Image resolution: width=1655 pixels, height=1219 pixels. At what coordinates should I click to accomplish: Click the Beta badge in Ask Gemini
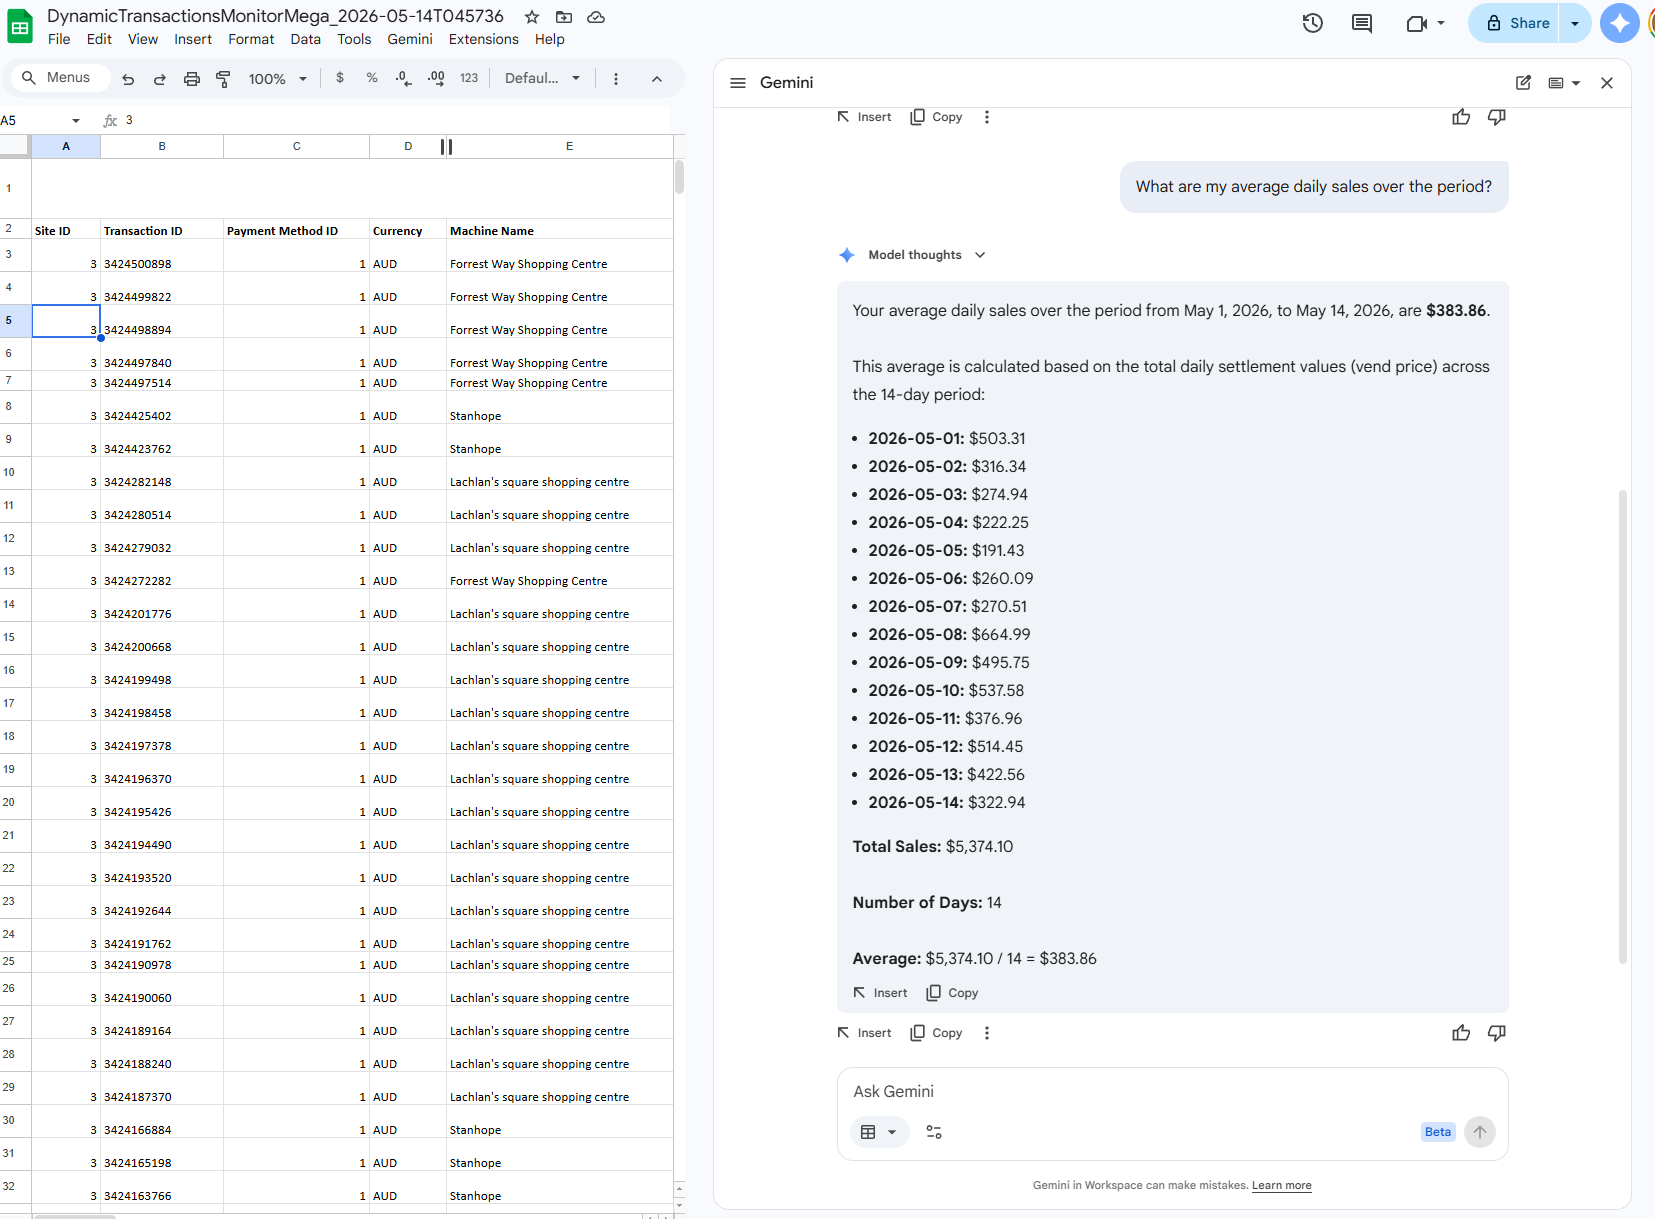point(1438,1132)
